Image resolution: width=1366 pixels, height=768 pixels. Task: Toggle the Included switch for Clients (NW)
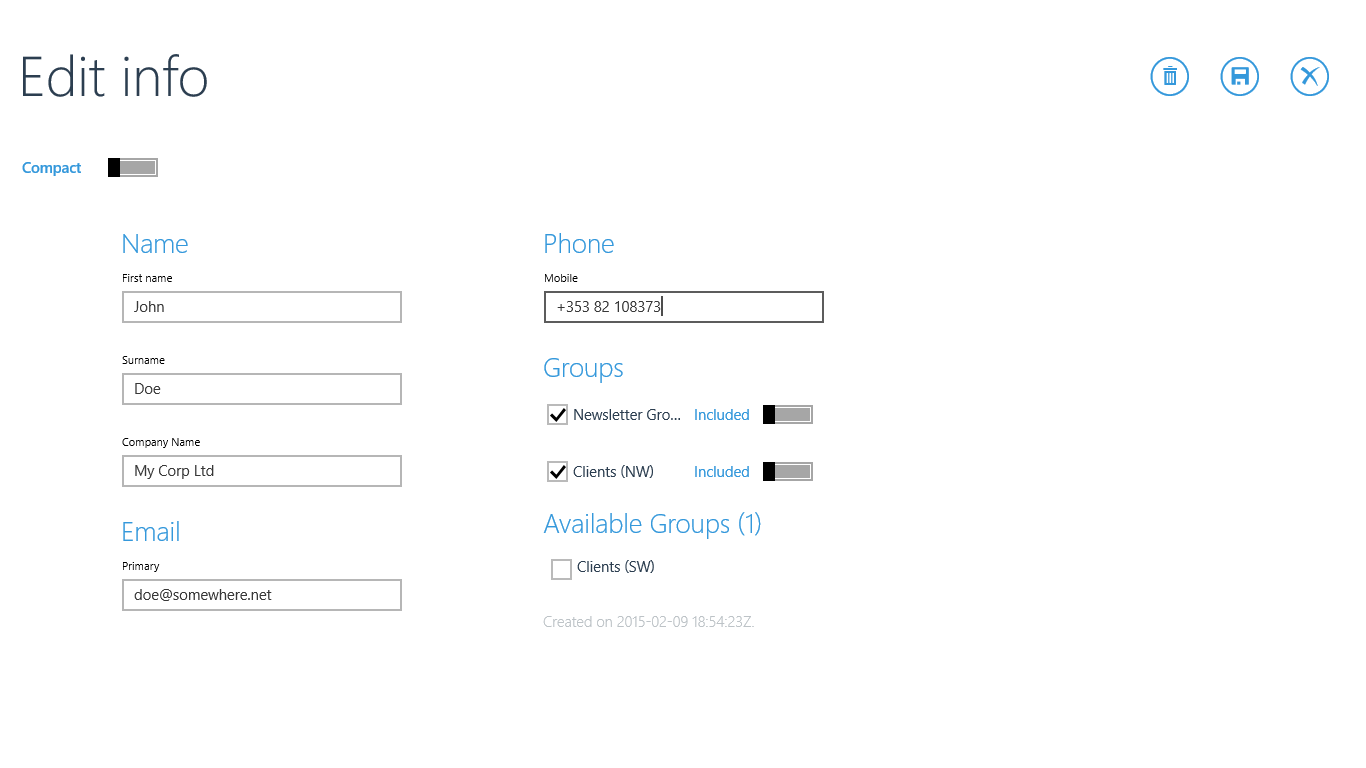tap(788, 472)
